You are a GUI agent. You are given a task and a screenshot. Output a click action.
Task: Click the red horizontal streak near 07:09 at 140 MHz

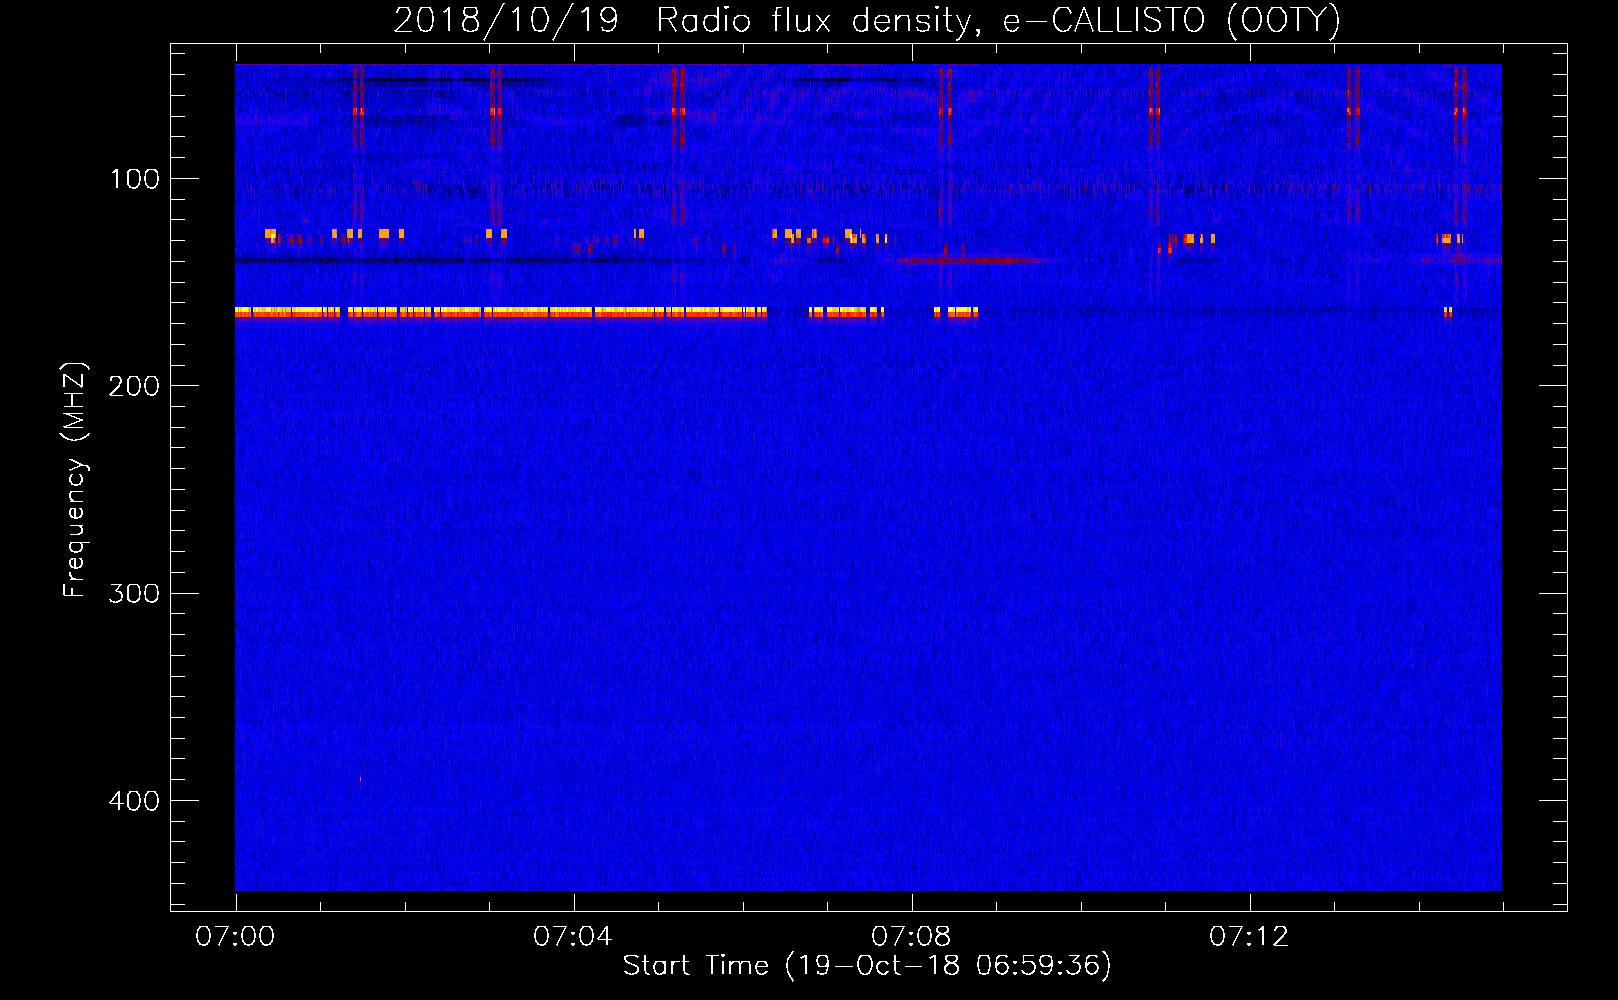975,260
